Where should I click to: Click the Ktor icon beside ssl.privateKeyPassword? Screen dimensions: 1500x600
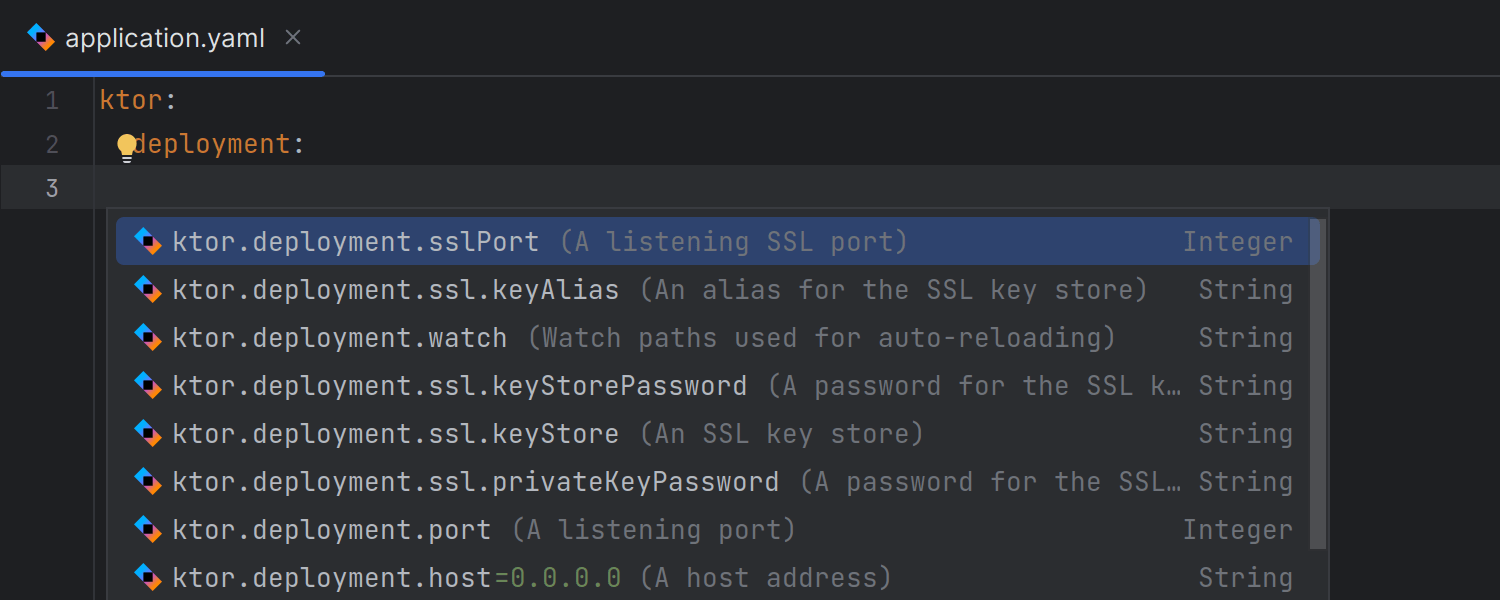[x=147, y=481]
